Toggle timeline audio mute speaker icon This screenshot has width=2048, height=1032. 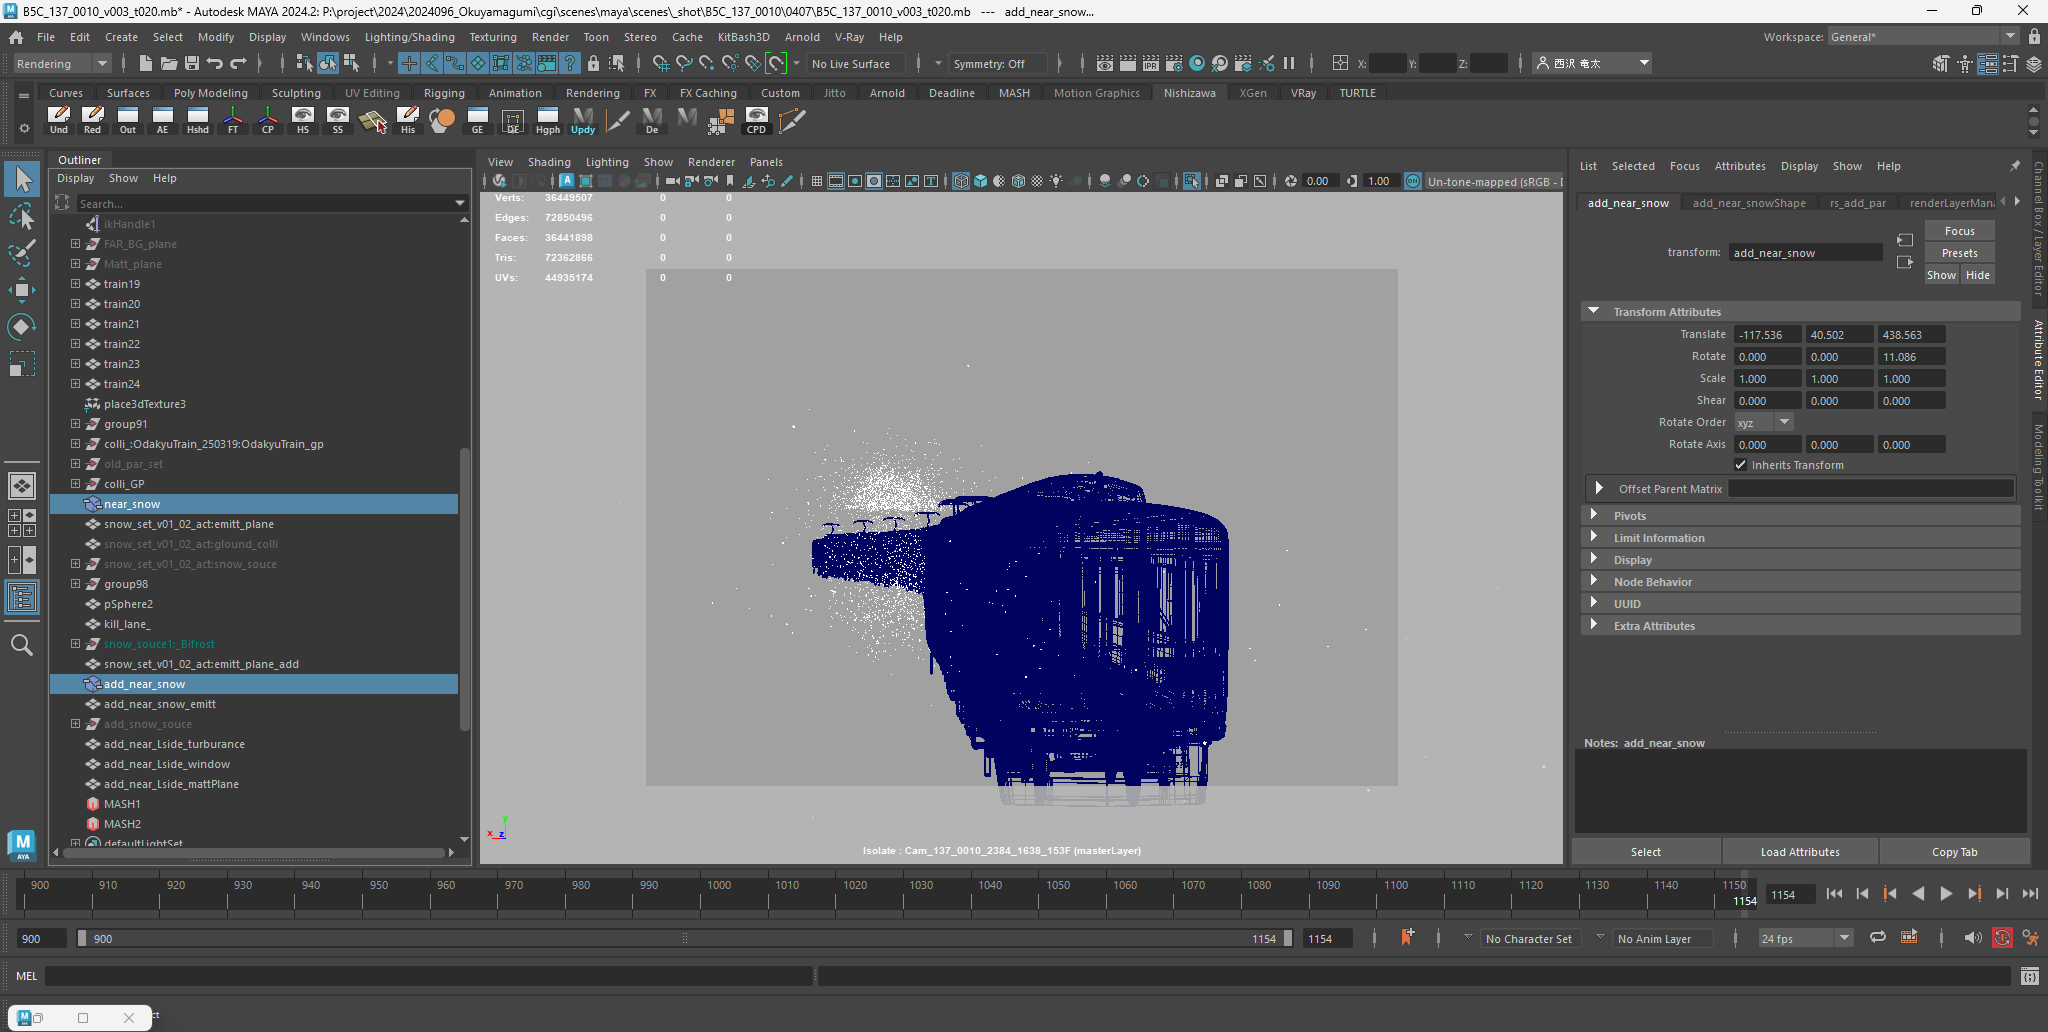pos(1972,938)
